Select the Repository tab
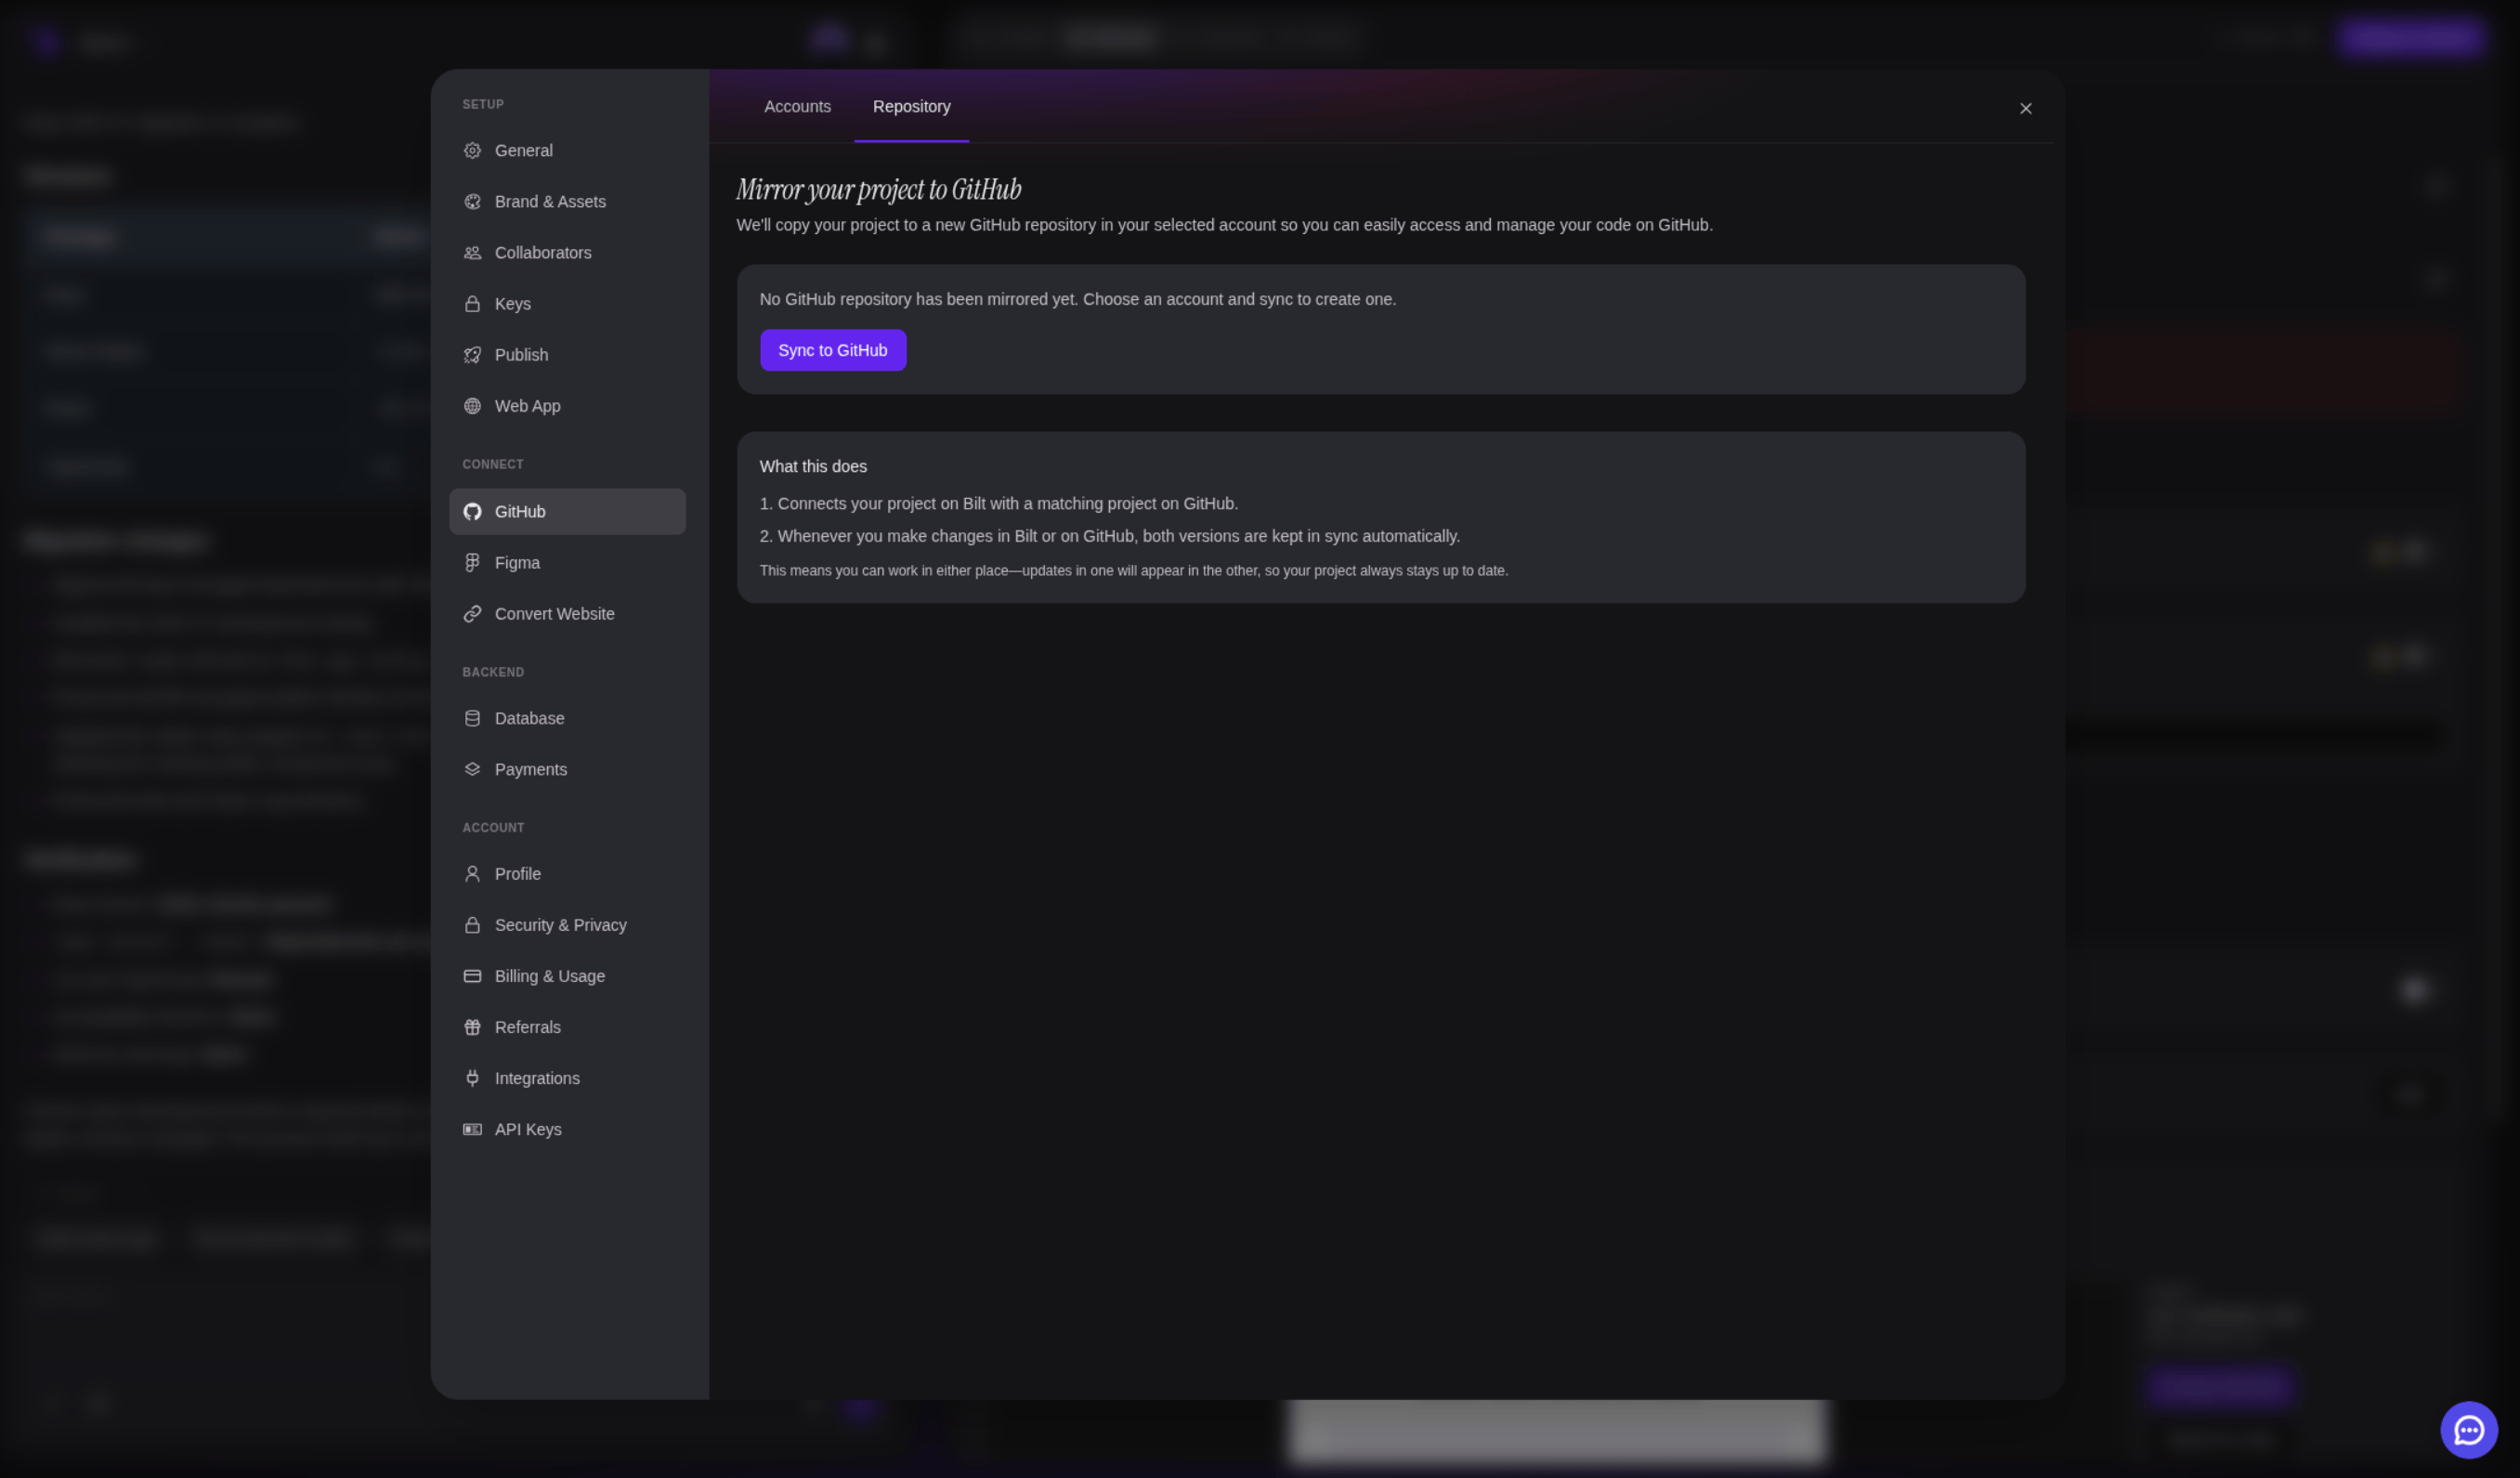Image resolution: width=2520 pixels, height=1478 pixels. (911, 106)
